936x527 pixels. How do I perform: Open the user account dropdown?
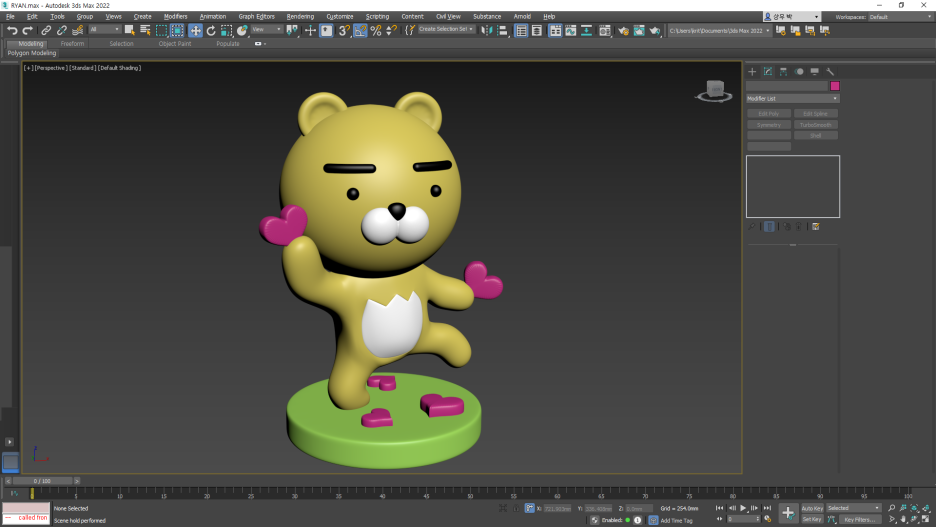pyautogui.click(x=792, y=17)
